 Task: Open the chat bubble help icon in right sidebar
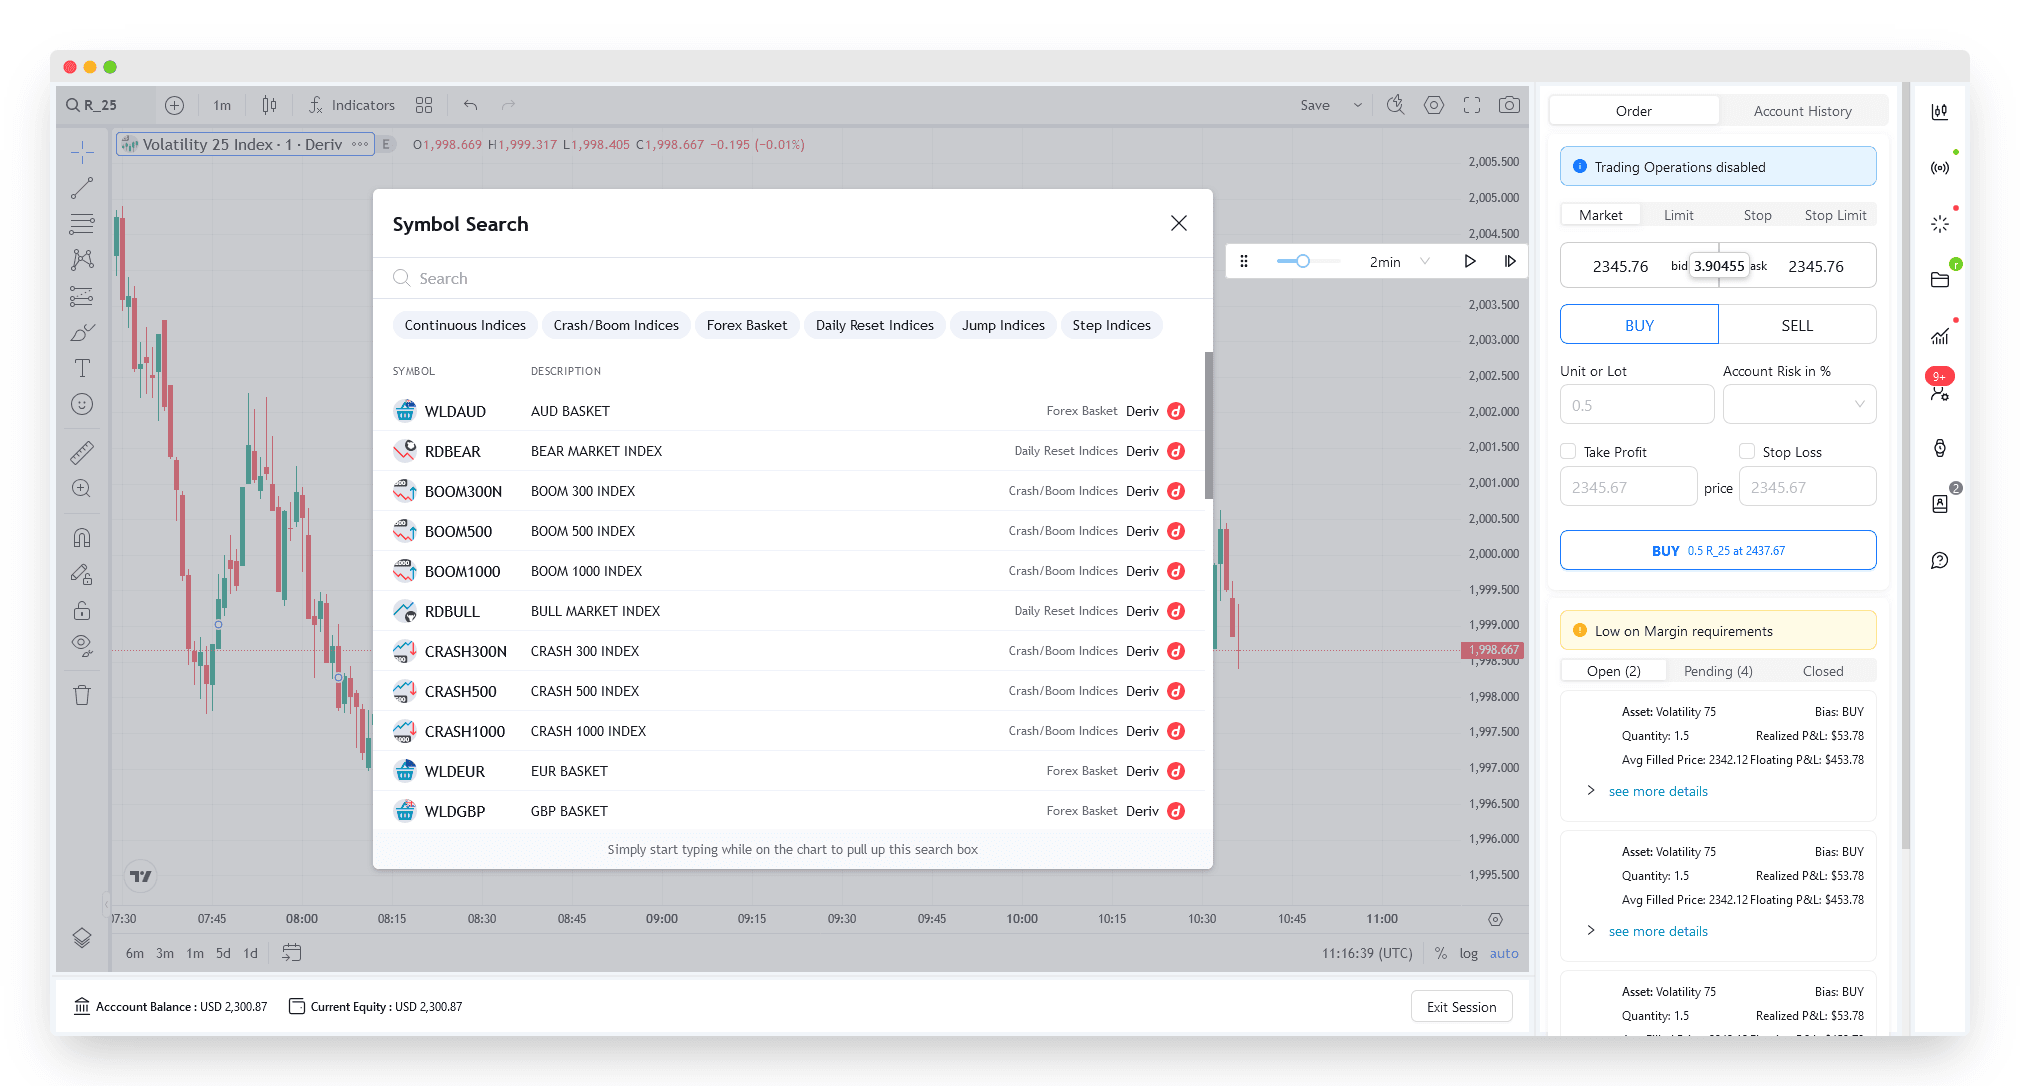tap(1940, 561)
